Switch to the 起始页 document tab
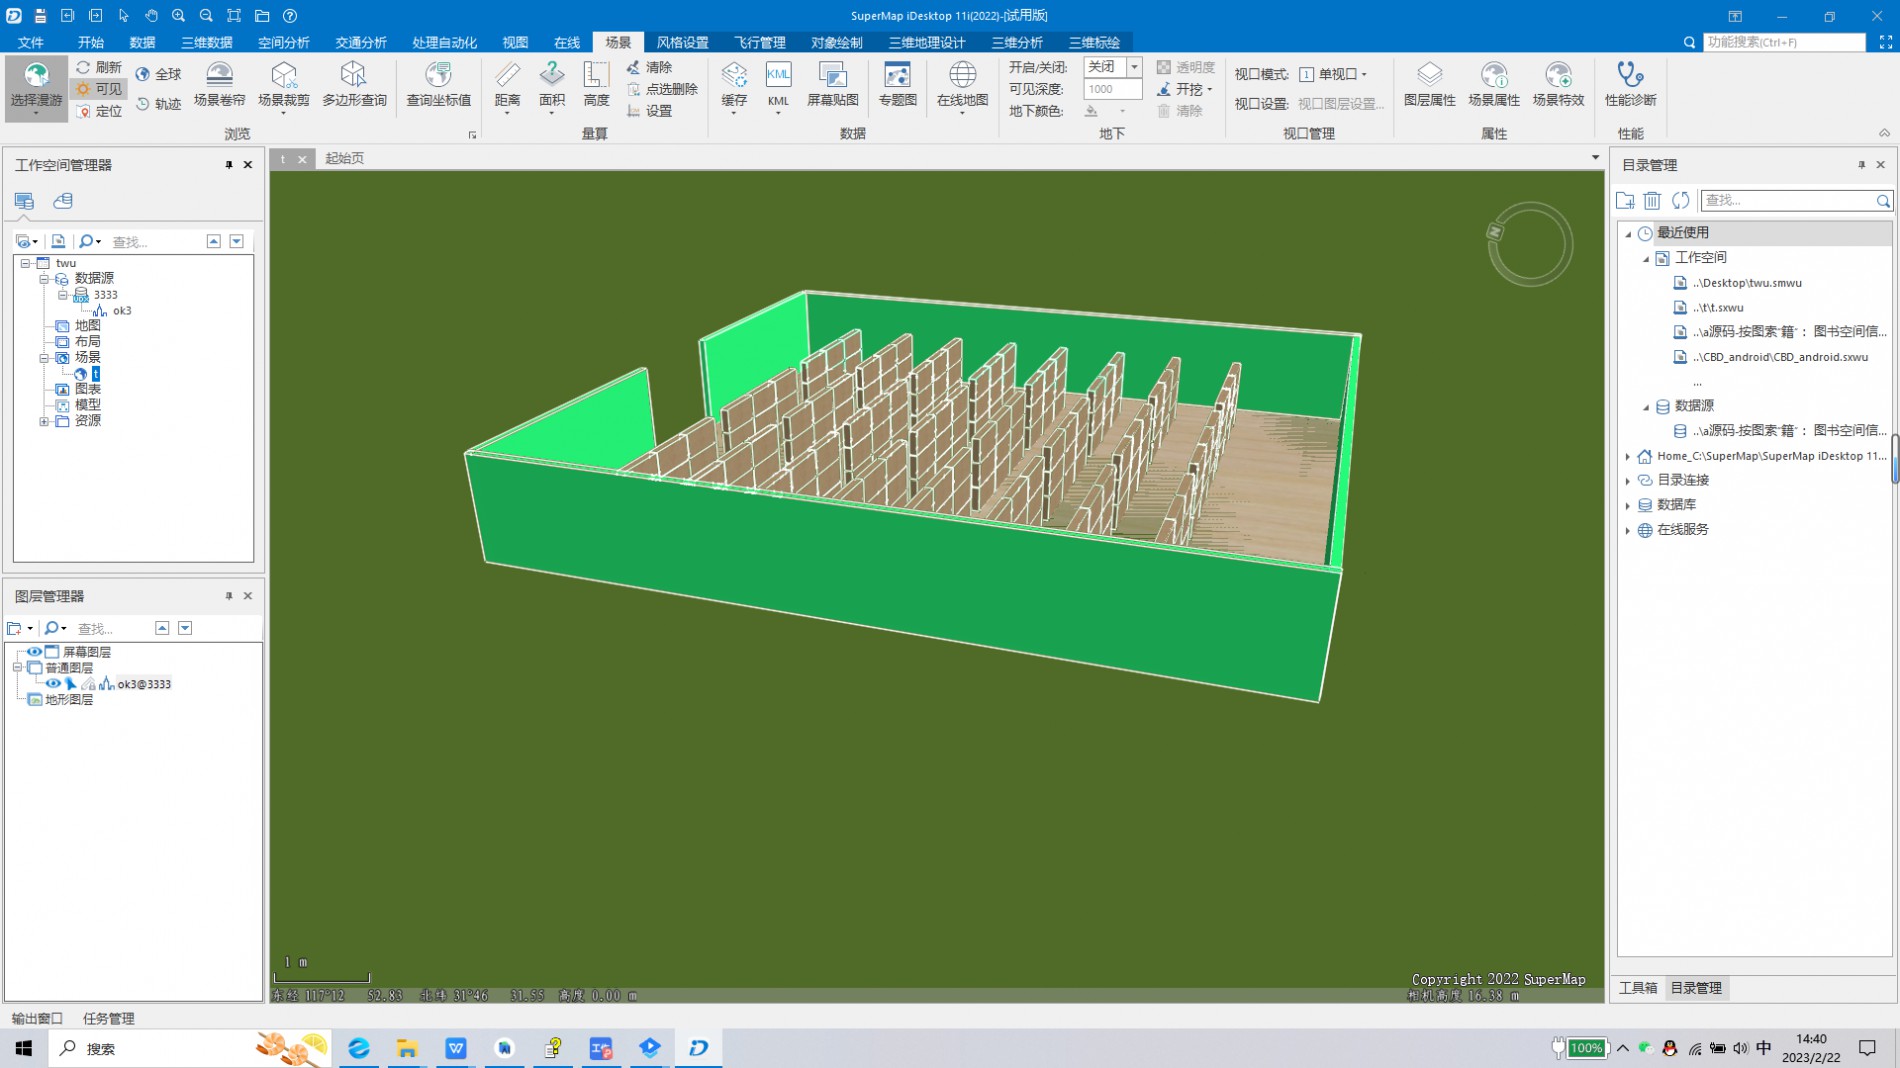Viewport: 1900px width, 1068px height. click(x=345, y=158)
